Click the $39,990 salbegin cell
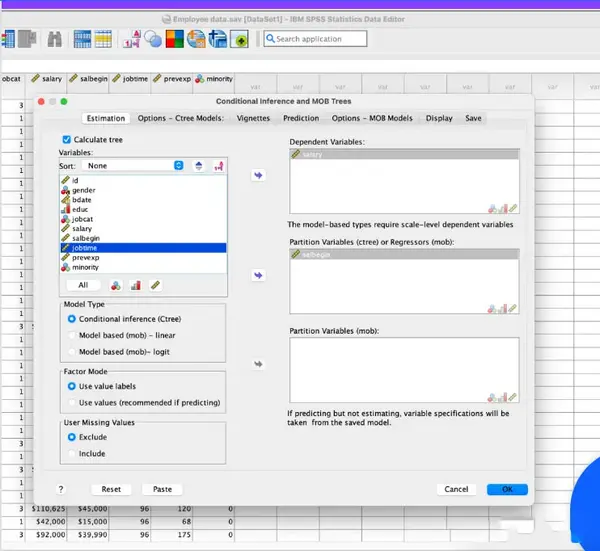 pyautogui.click(x=88, y=535)
